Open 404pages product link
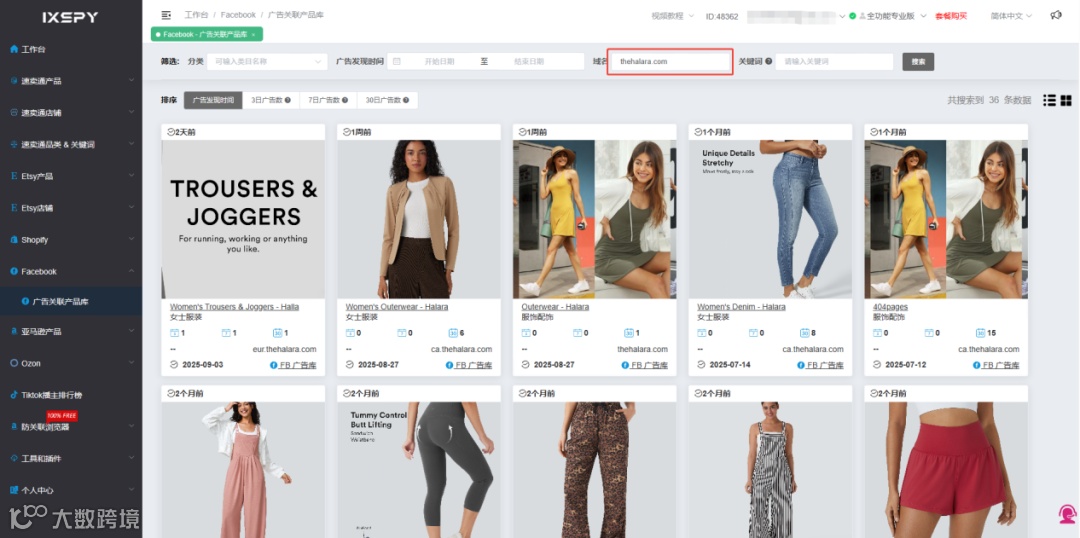The width and height of the screenshot is (1080, 538). 890,307
